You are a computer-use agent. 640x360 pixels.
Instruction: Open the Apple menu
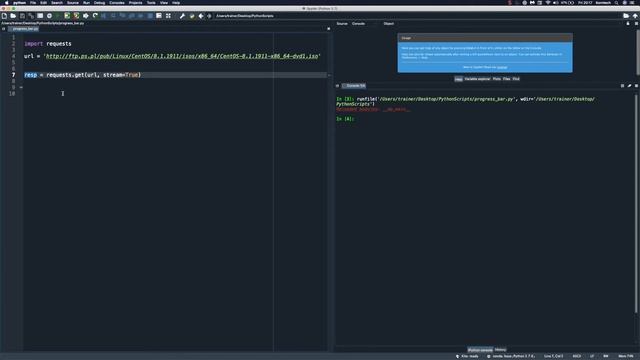[x=6, y=2]
